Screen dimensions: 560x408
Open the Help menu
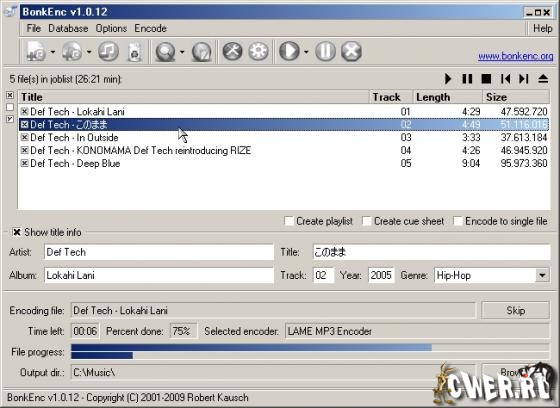(542, 28)
